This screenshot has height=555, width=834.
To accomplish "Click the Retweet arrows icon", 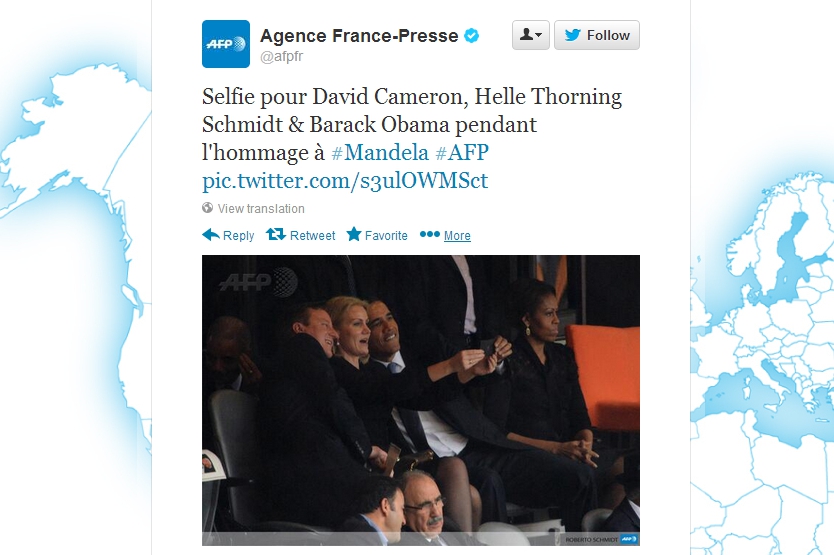I will point(276,234).
